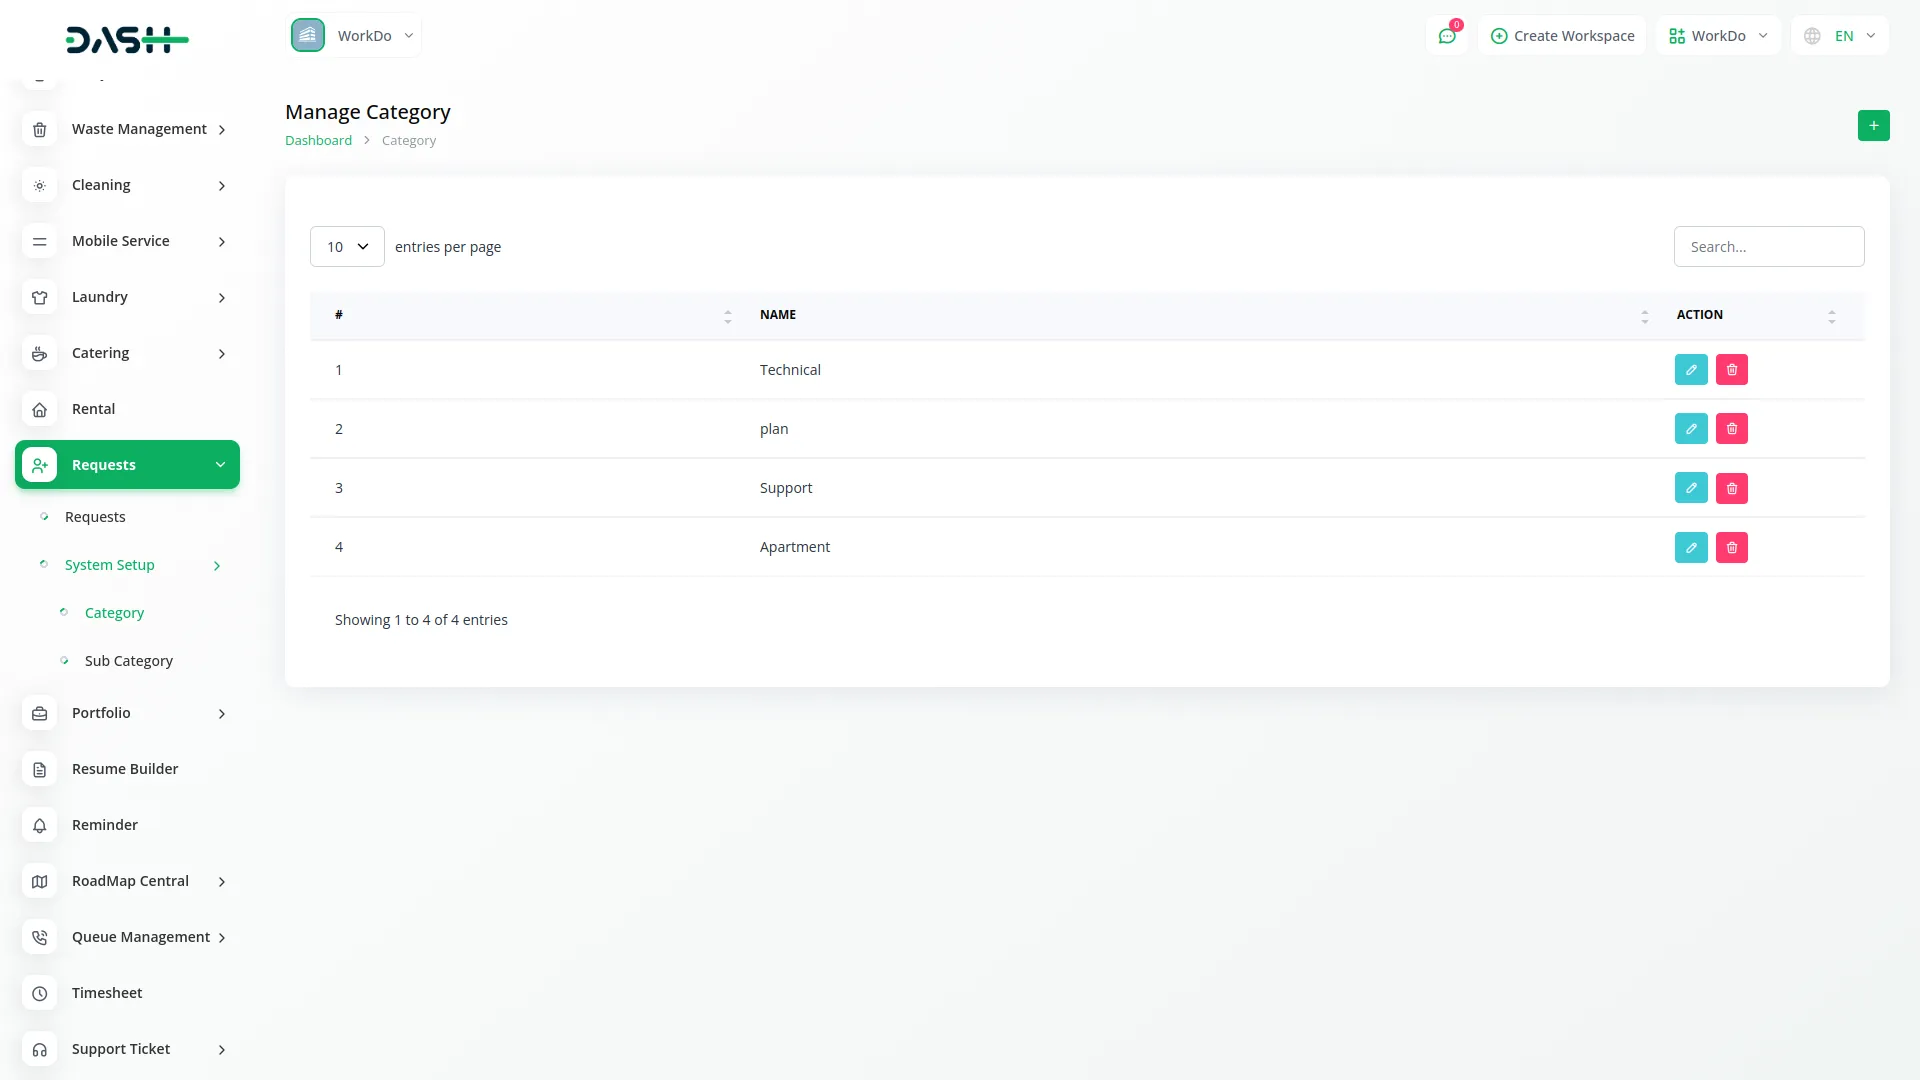Viewport: 1920px width, 1080px height.
Task: Click the Timesheet clock icon in sidebar
Action: tap(40, 993)
